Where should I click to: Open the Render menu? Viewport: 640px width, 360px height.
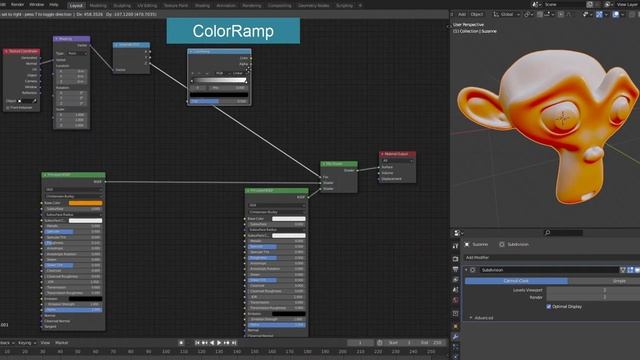coord(18,4)
